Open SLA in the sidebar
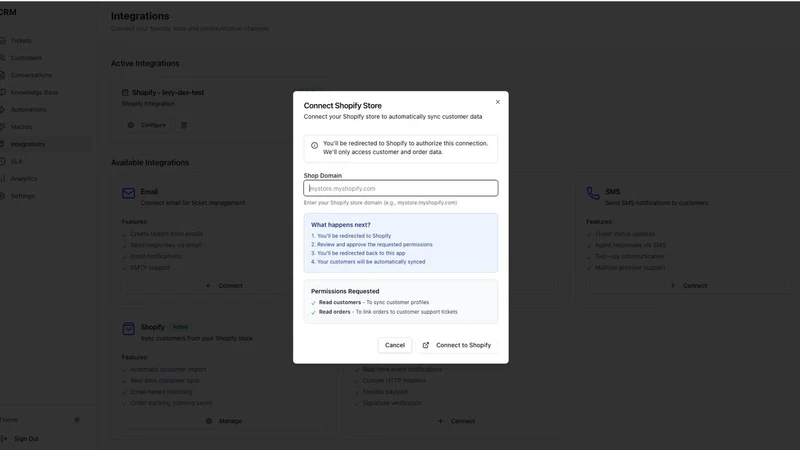Screen dimensions: 800x450 tap(16, 162)
